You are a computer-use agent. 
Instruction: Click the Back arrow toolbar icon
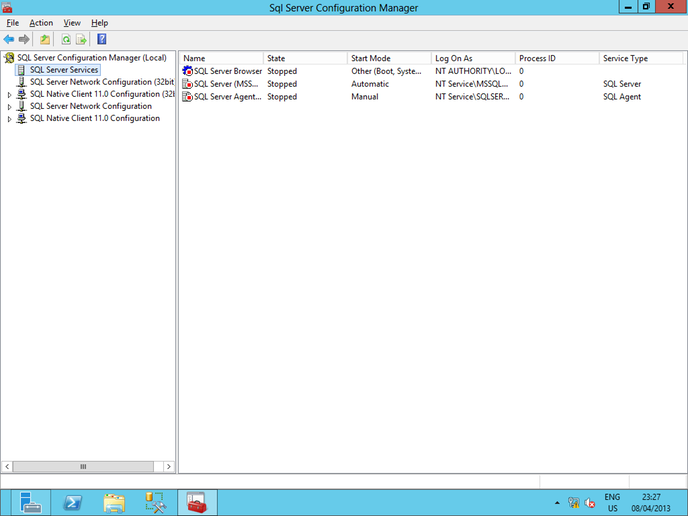pyautogui.click(x=9, y=39)
